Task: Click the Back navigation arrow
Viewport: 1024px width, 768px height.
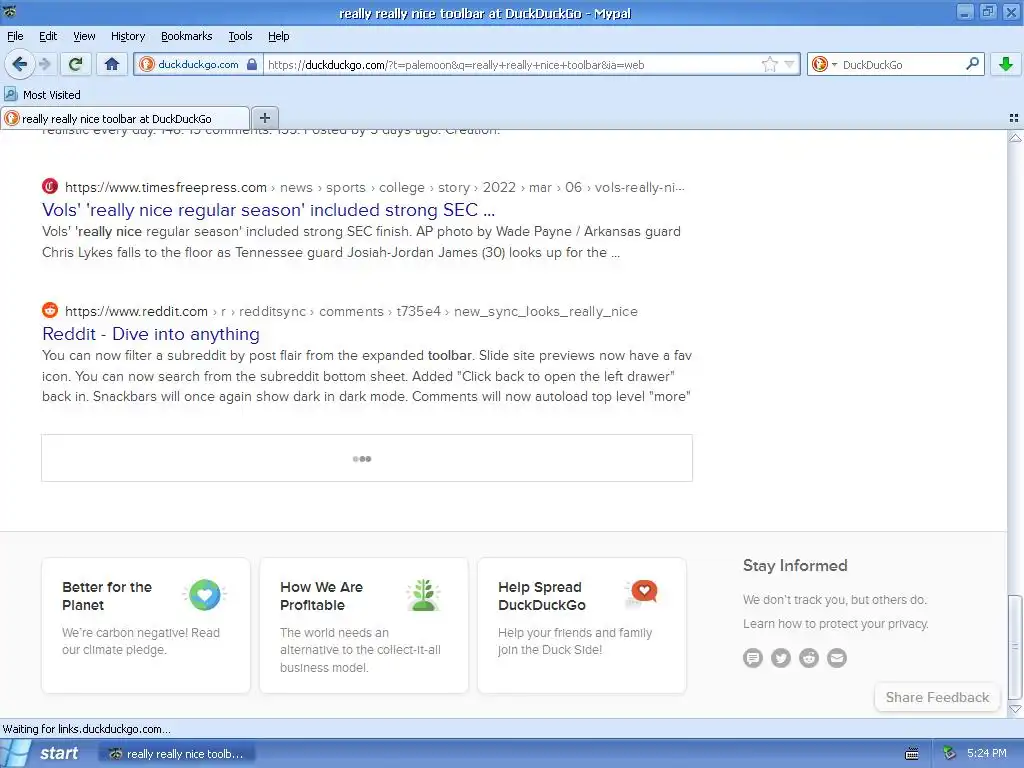Action: coord(19,64)
